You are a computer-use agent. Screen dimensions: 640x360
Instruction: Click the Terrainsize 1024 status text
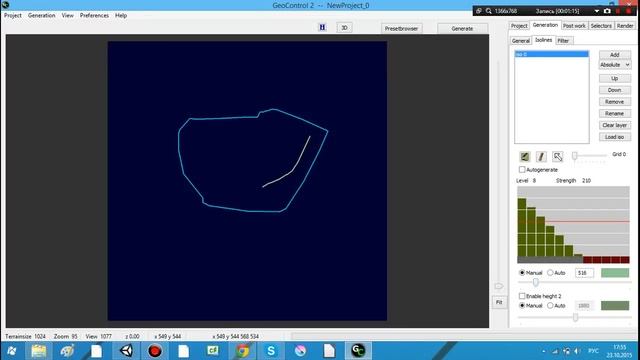pyautogui.click(x=25, y=336)
